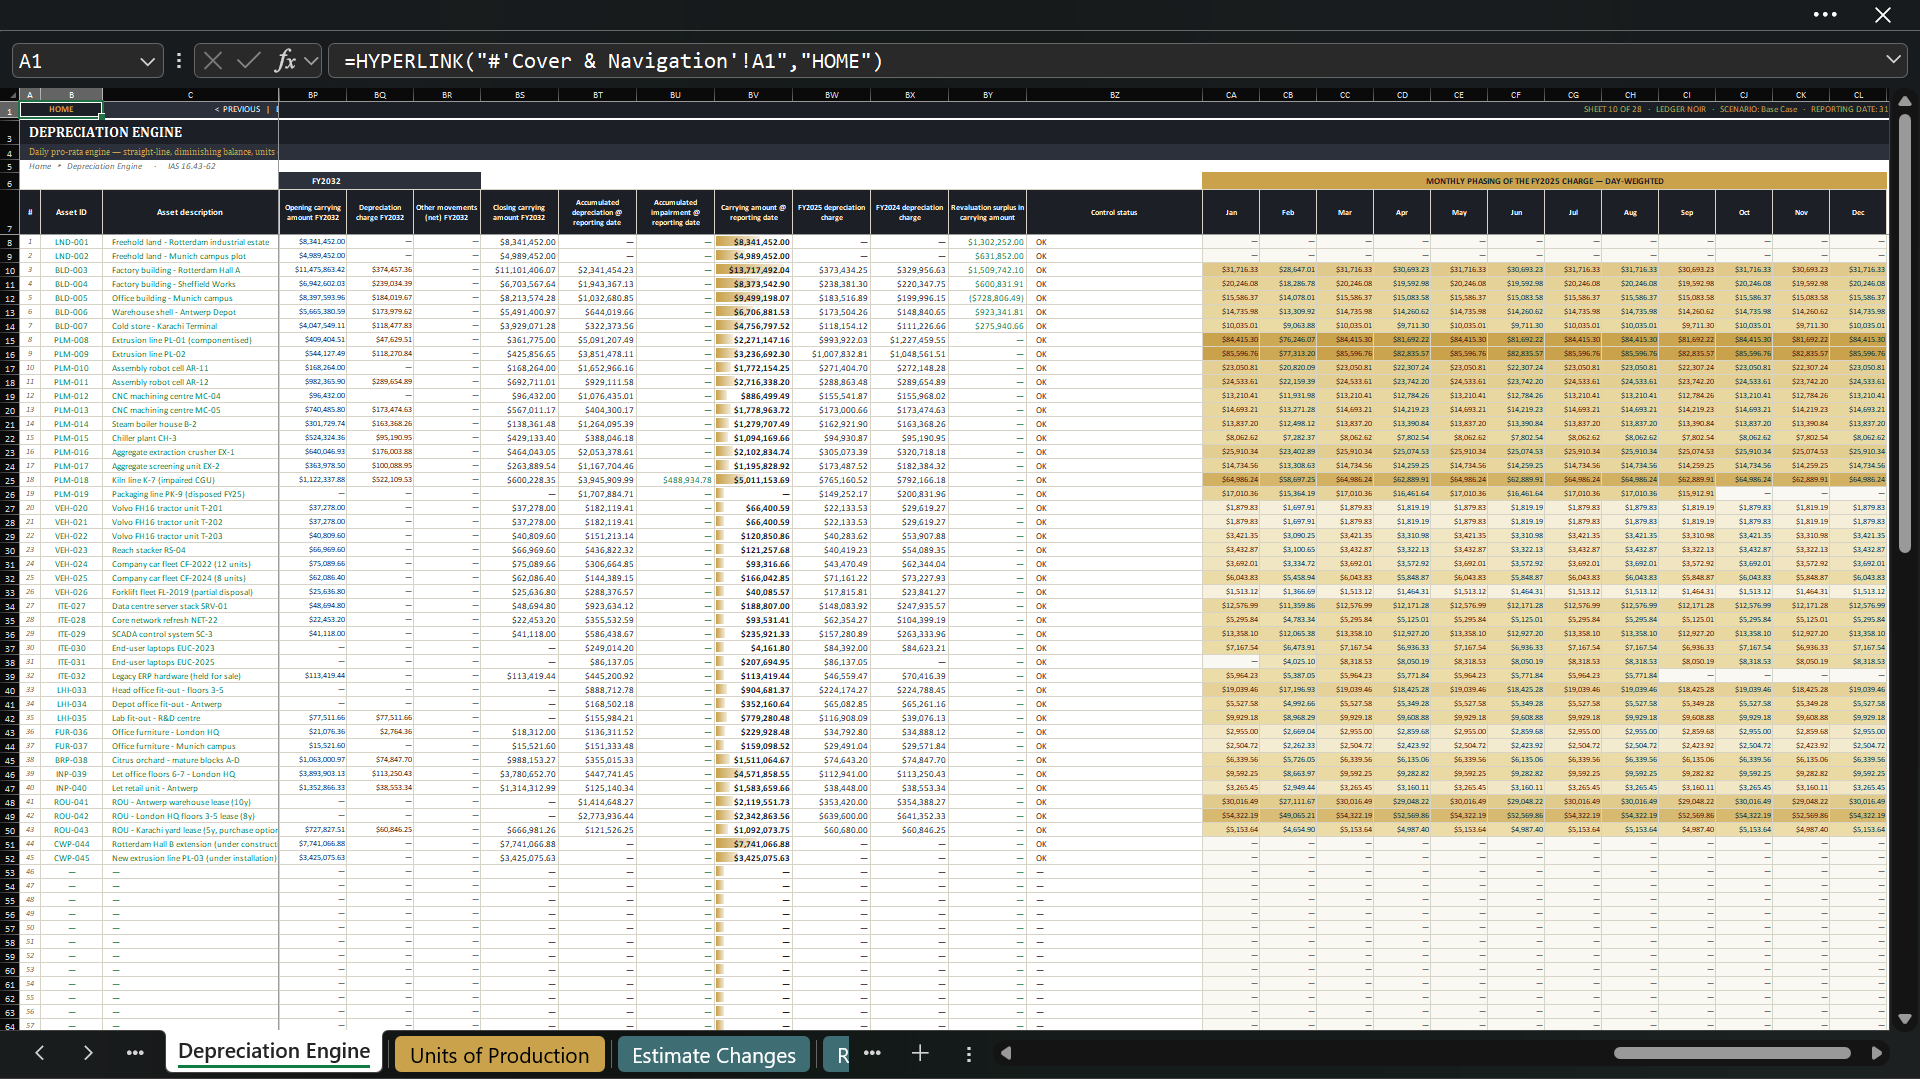
Task: Click the HOME hyperlink cell
Action: [61, 110]
